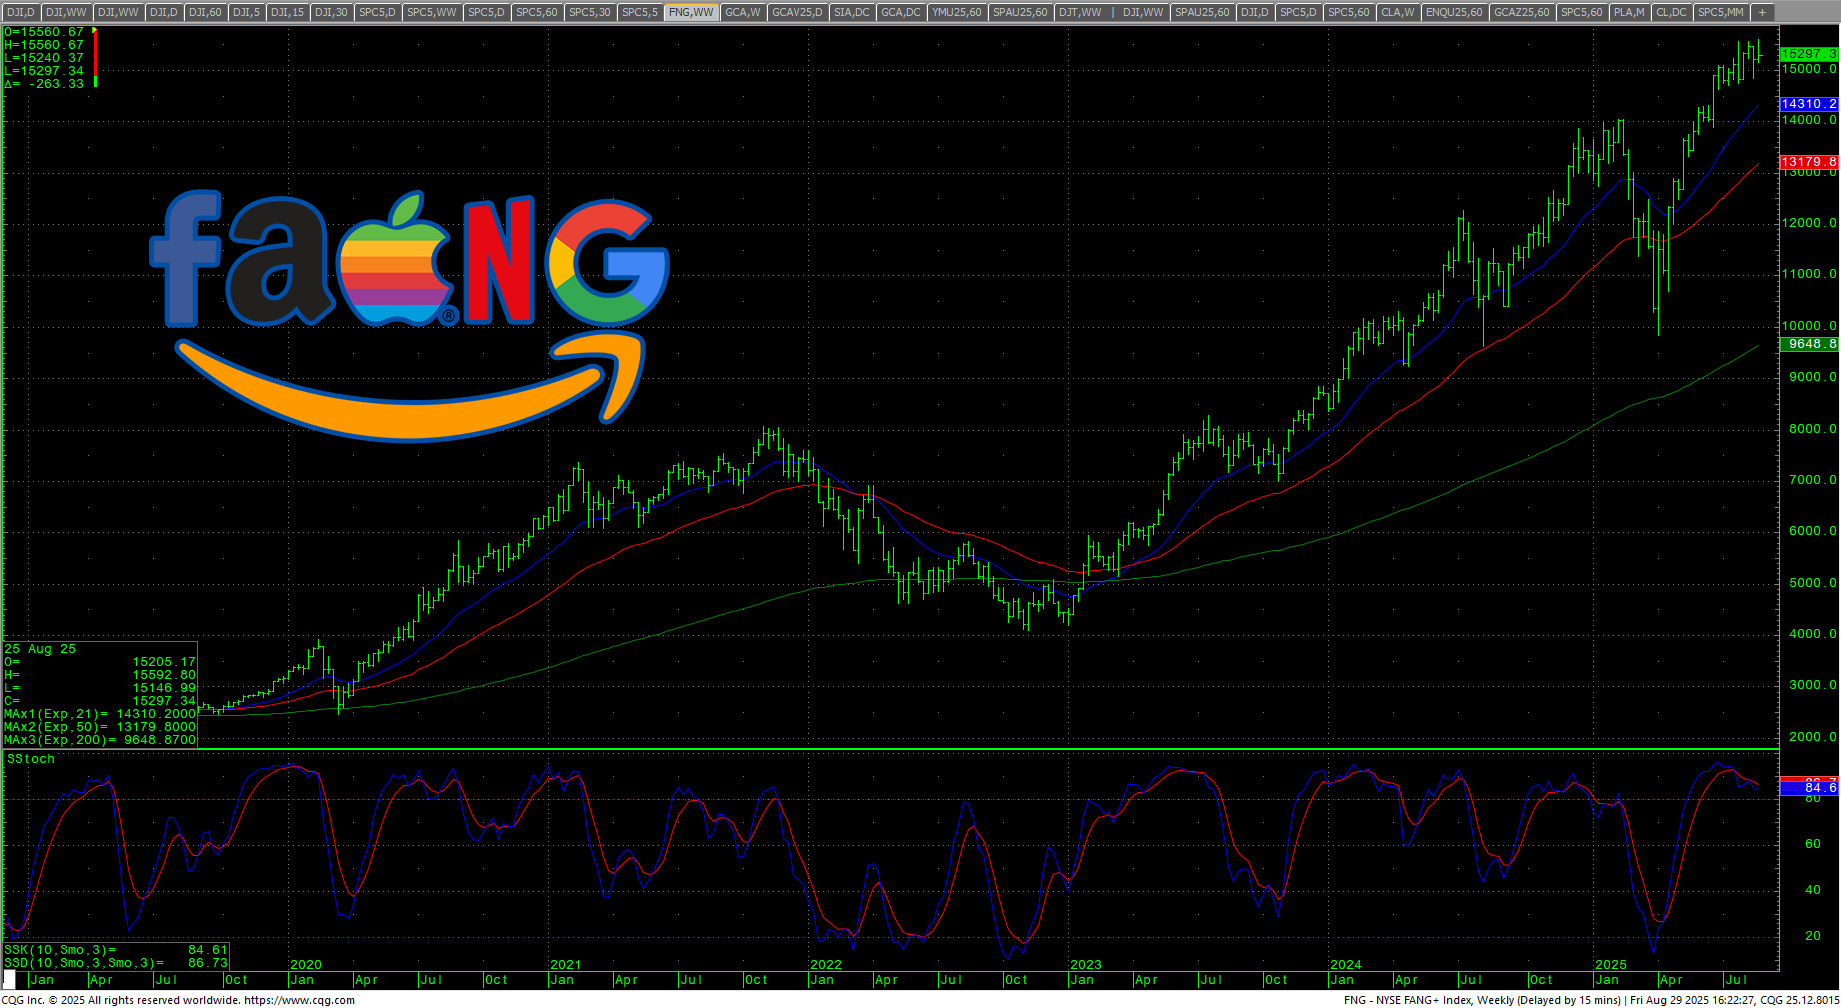Open the GCA,W tab
This screenshot has height=1008, width=1841.
pos(743,12)
